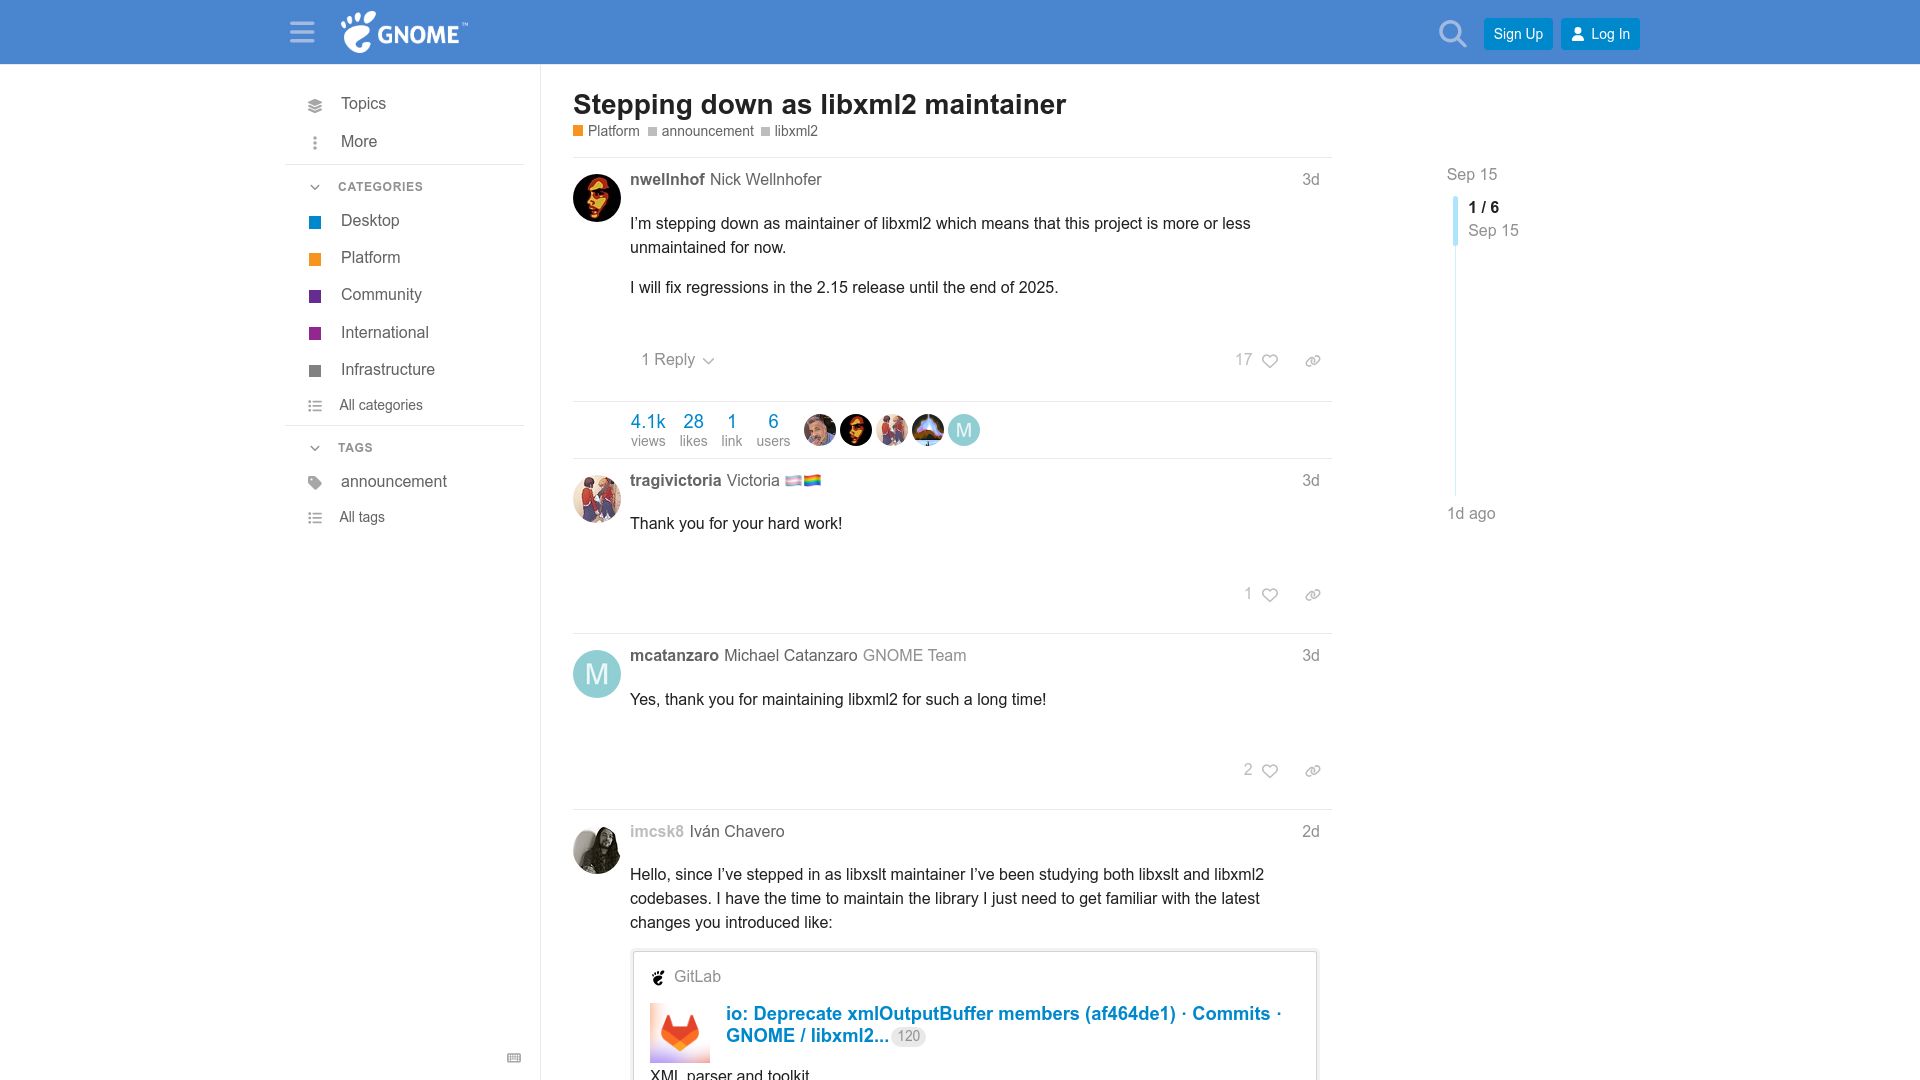
Task: Click the announcement tag under the title
Action: tap(701, 131)
